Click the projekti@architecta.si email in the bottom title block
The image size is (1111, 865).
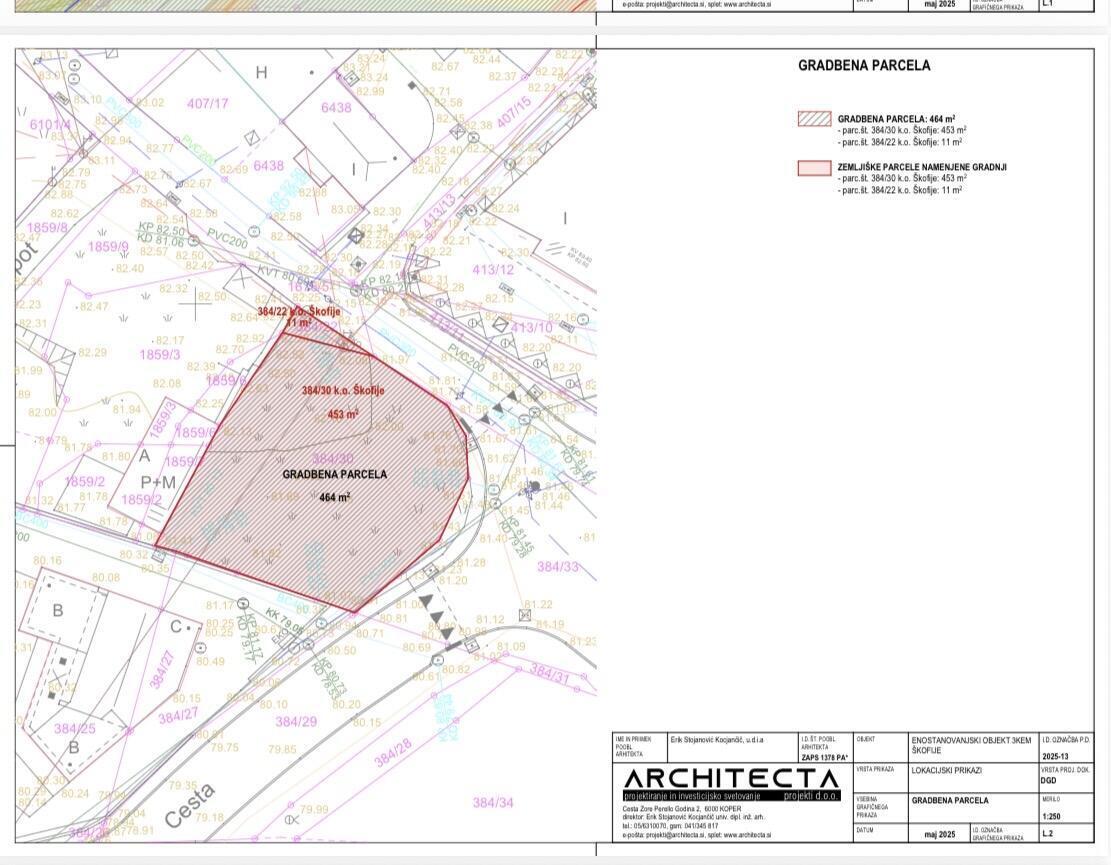coord(669,834)
